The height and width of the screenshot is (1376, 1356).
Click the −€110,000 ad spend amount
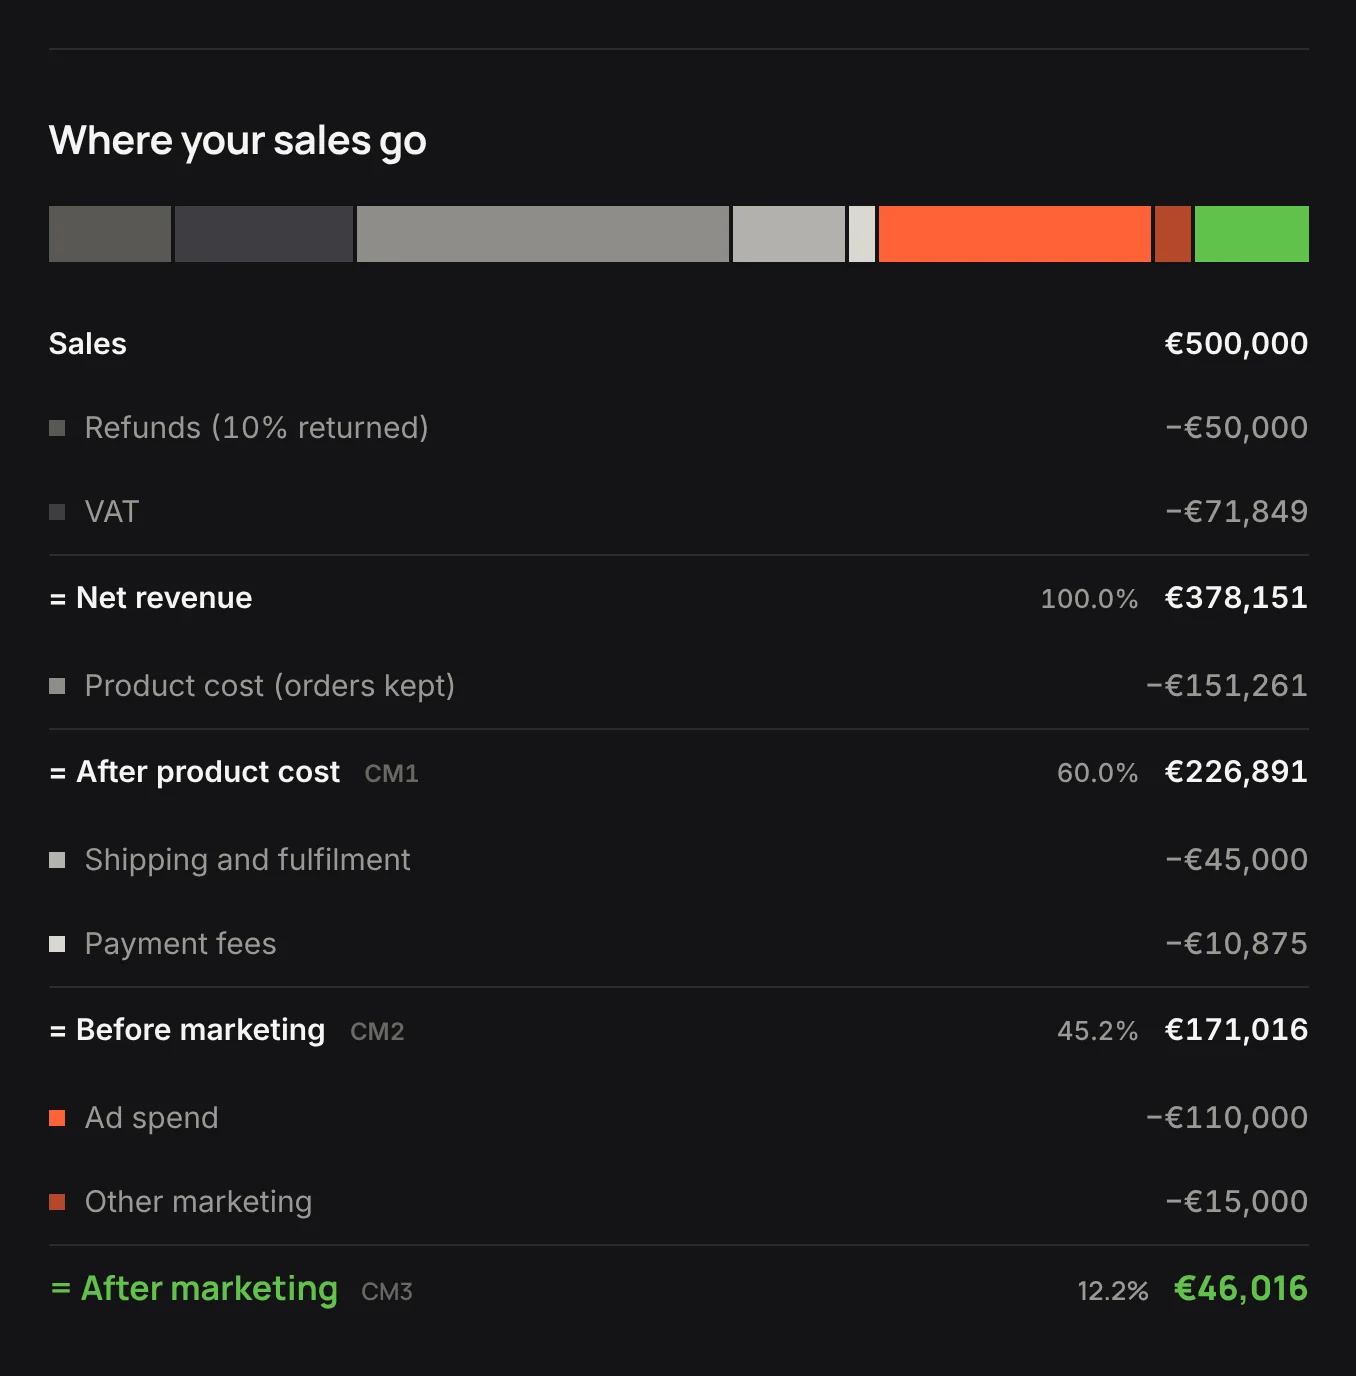tap(1227, 1118)
